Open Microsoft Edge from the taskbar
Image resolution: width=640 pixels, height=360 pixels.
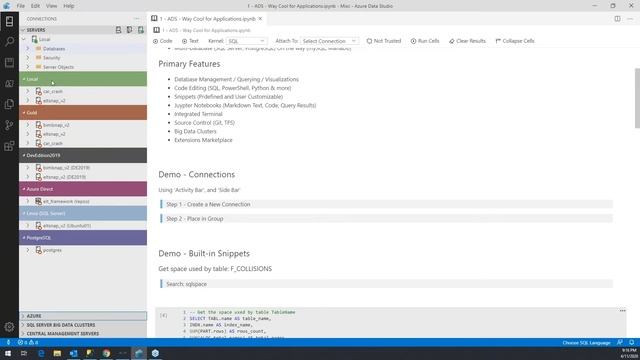(x=41, y=353)
